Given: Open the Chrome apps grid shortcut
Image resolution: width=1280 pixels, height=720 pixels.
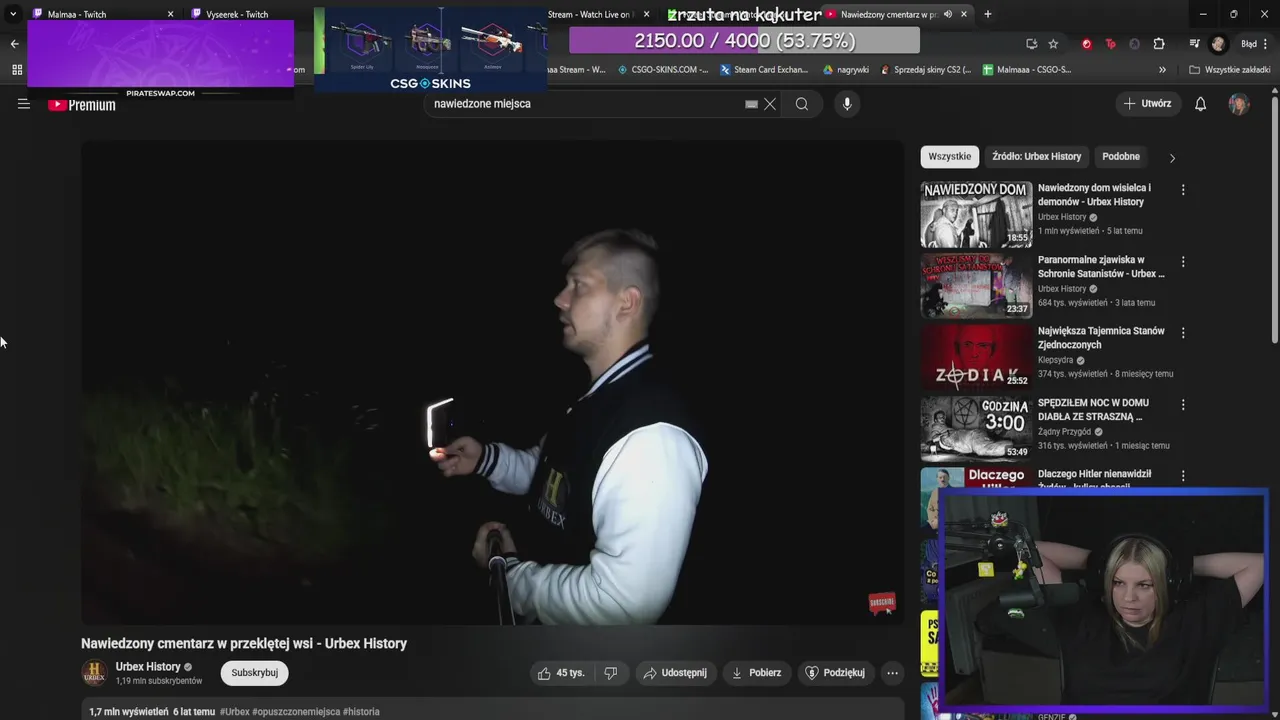Looking at the screenshot, I should point(16,70).
